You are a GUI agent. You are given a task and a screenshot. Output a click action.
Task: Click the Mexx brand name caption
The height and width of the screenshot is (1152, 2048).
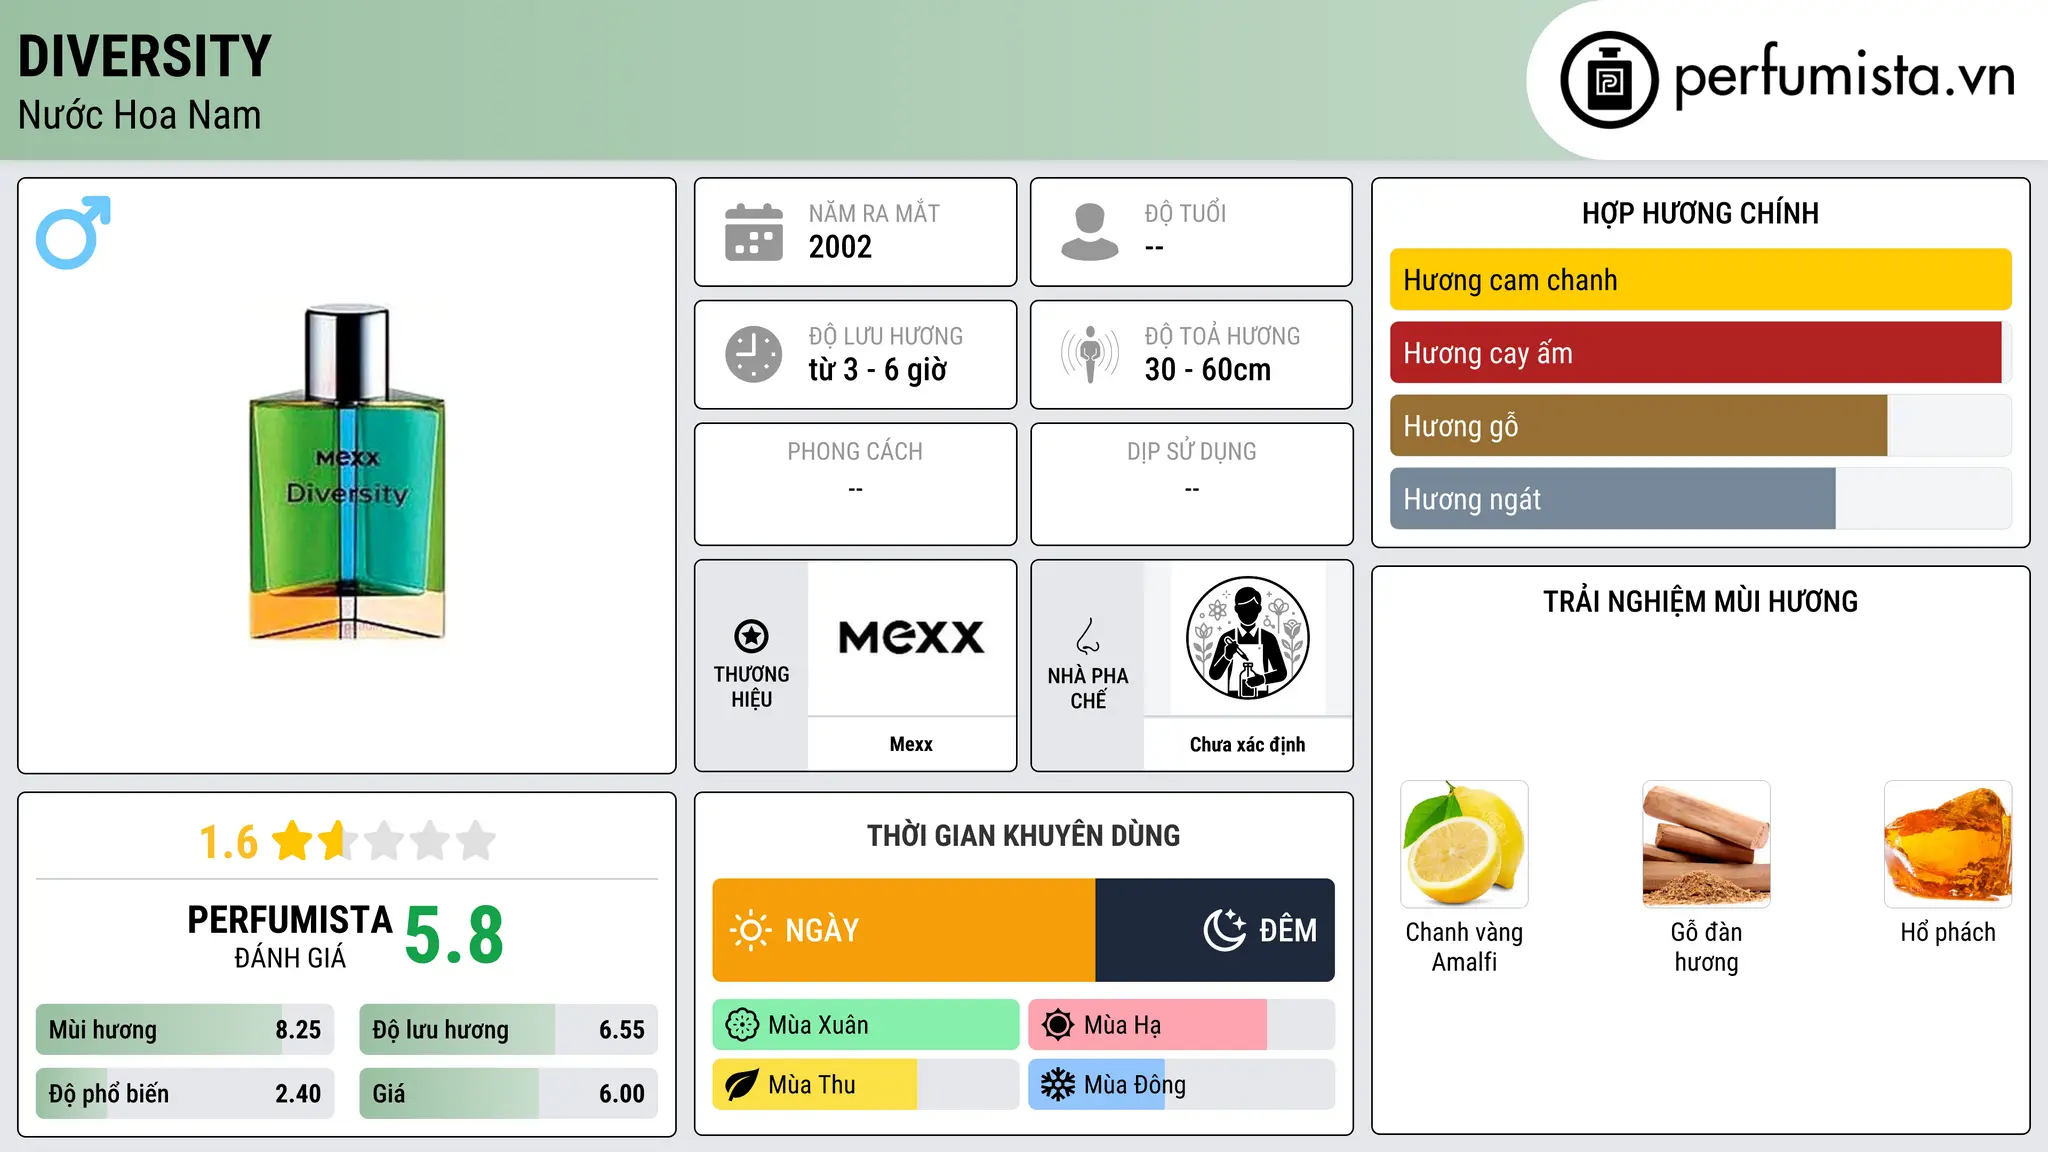click(x=911, y=744)
